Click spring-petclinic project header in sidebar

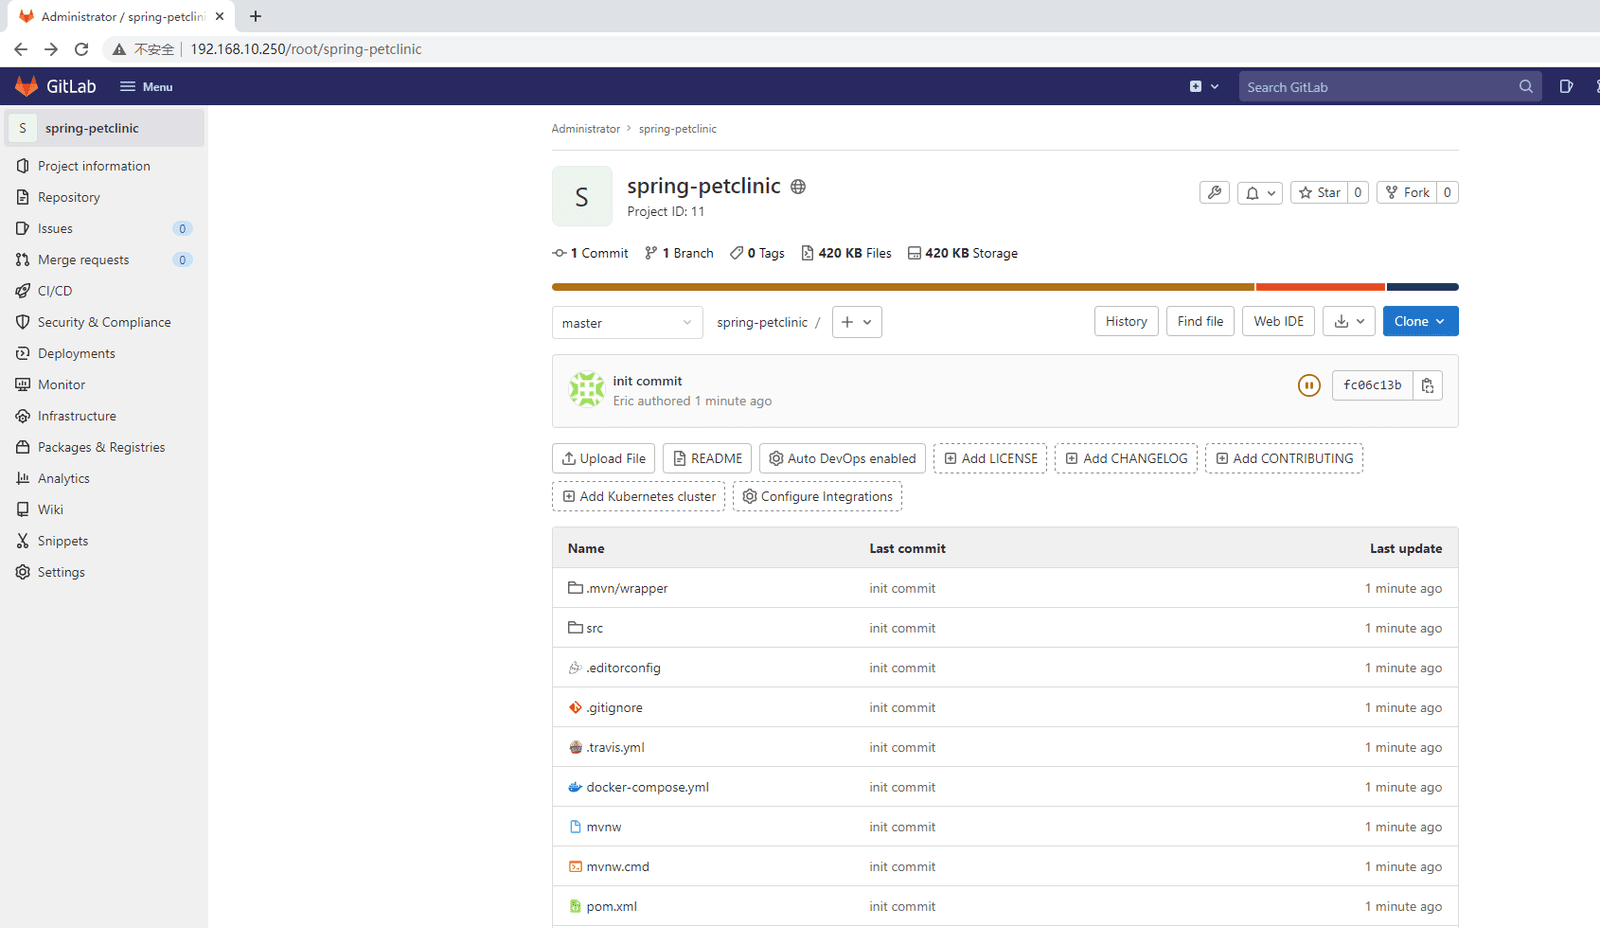pos(104,128)
